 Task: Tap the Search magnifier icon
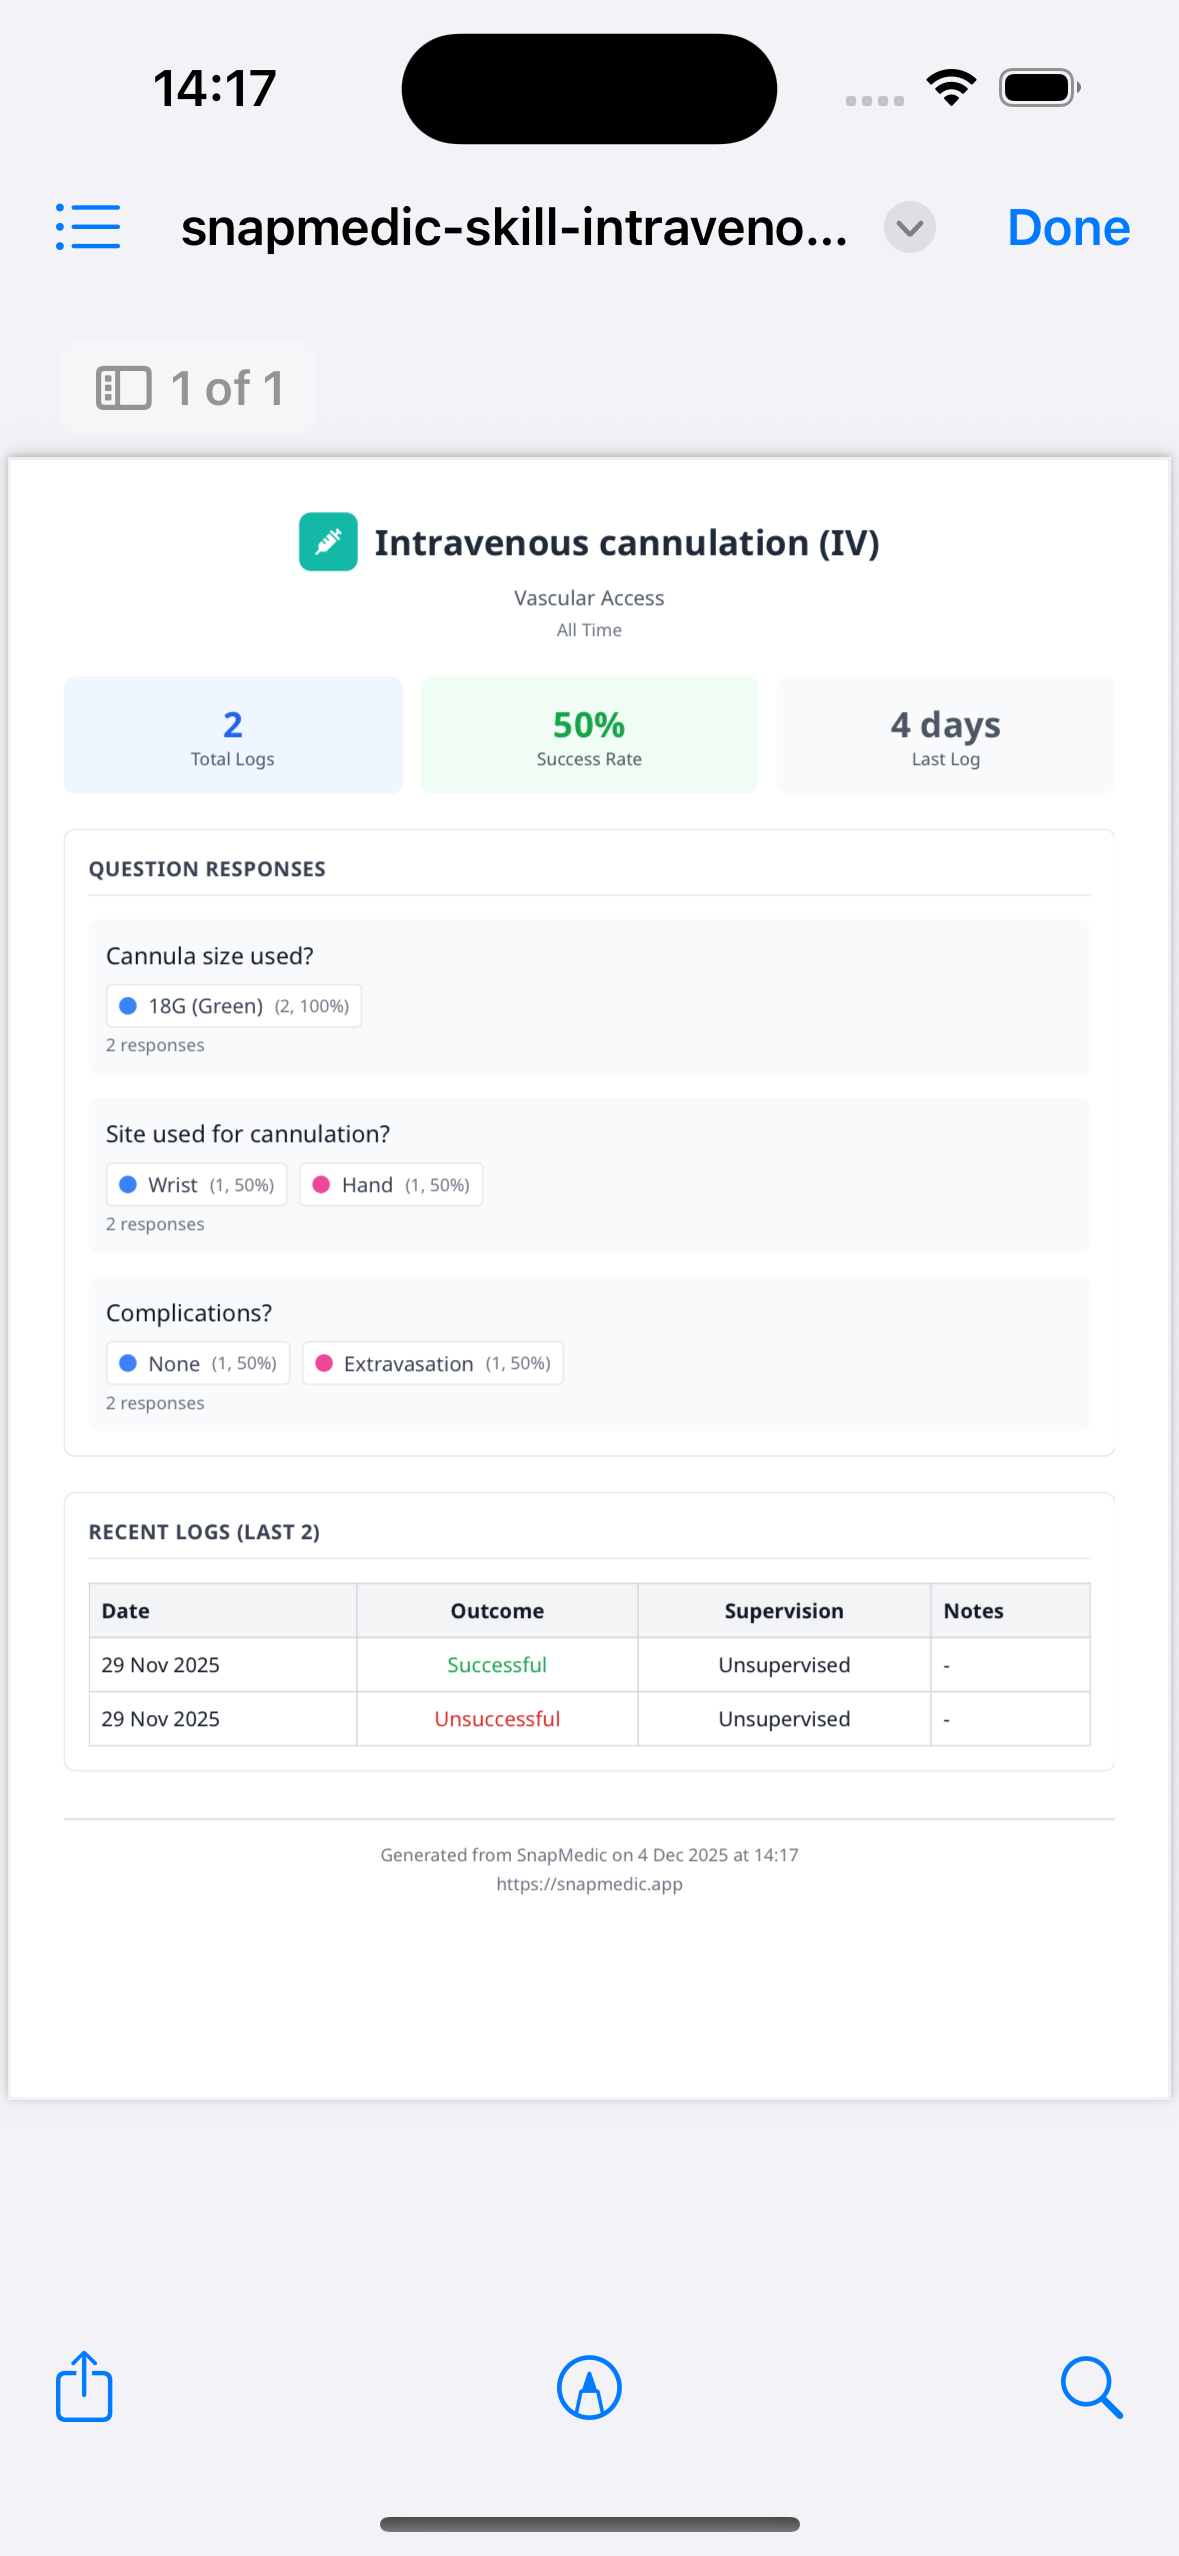point(1091,2387)
